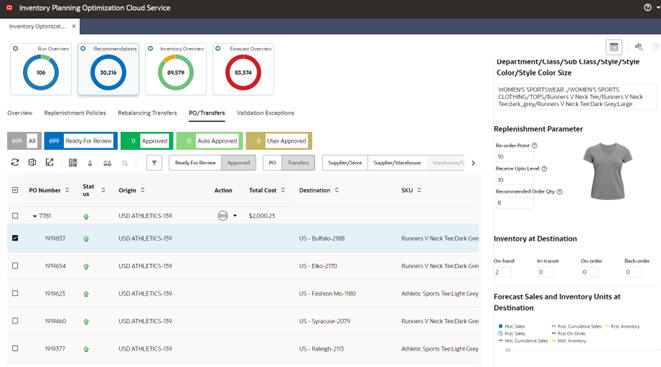Select the Inventory Overview tile radio
The height and width of the screenshot is (367, 661).
(150, 48)
